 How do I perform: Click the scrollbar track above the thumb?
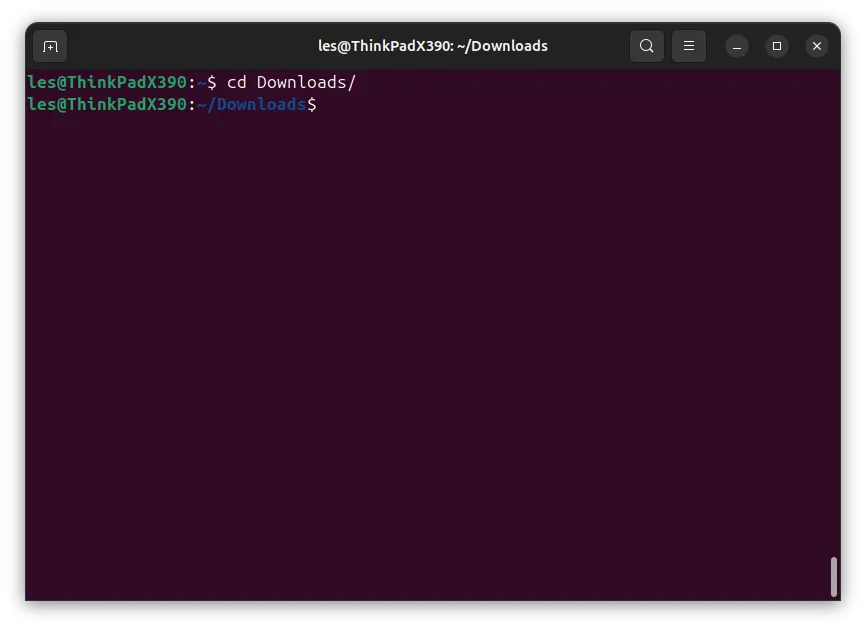point(833,309)
